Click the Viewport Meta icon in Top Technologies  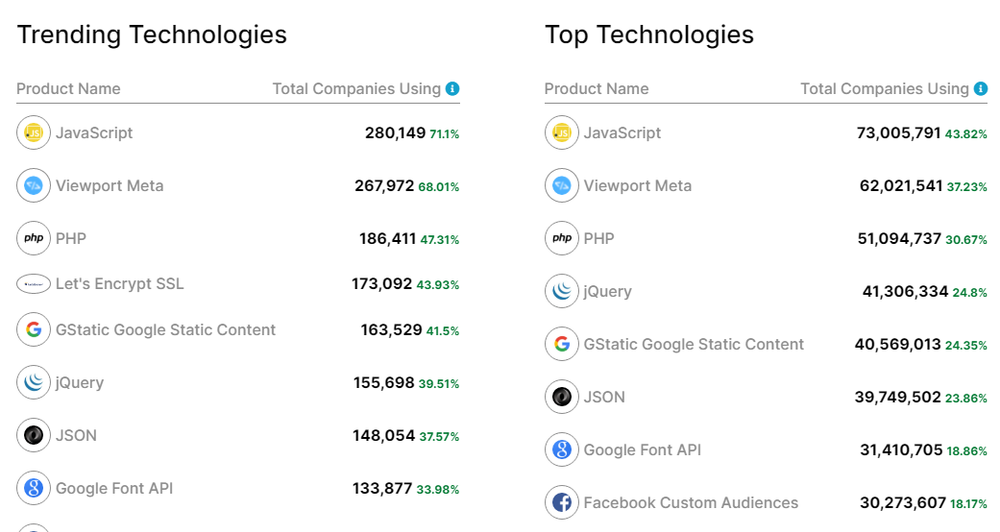tap(562, 186)
